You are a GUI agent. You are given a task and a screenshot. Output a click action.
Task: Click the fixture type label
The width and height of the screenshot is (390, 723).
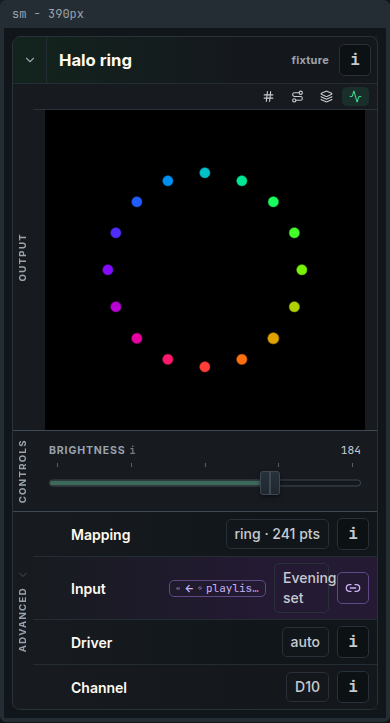310,60
